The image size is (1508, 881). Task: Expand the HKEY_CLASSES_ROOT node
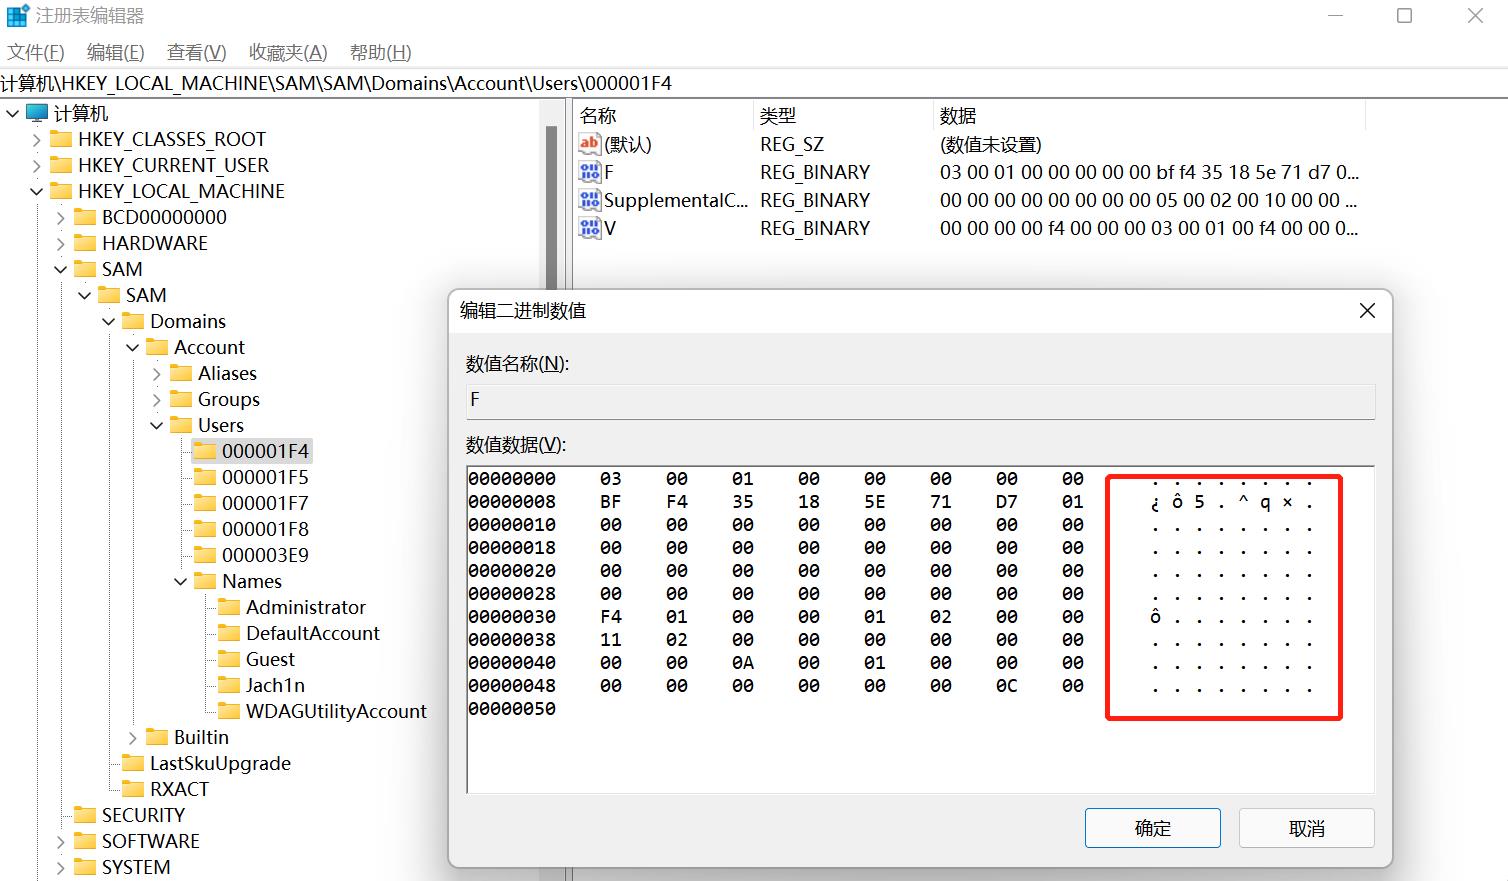37,139
